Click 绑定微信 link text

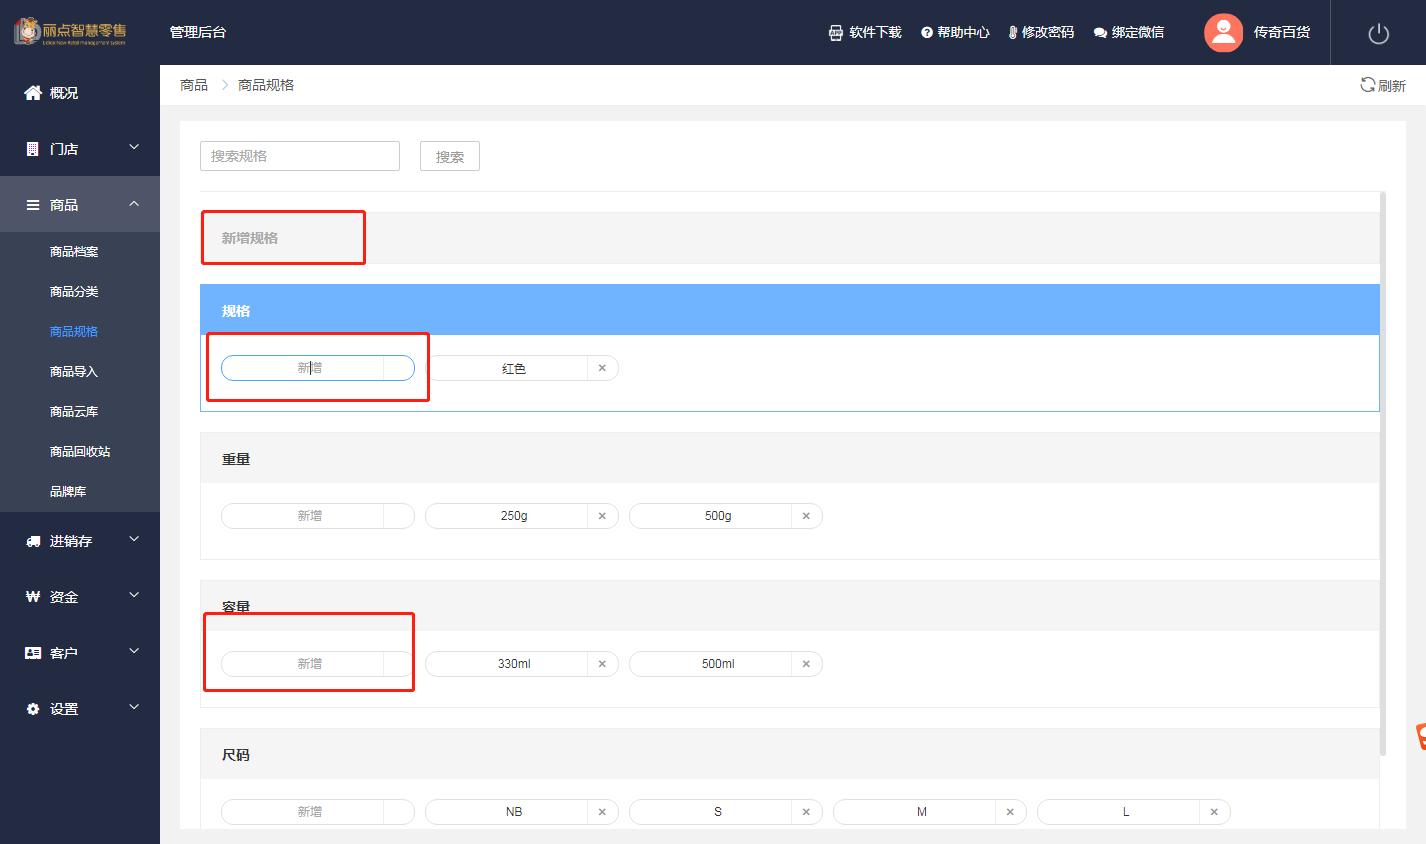[x=1138, y=33]
